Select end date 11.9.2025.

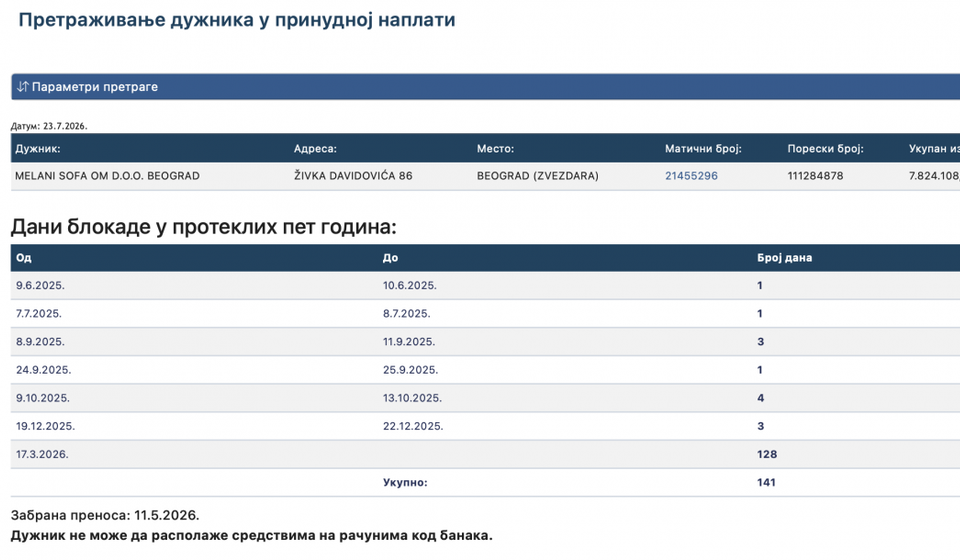(409, 342)
